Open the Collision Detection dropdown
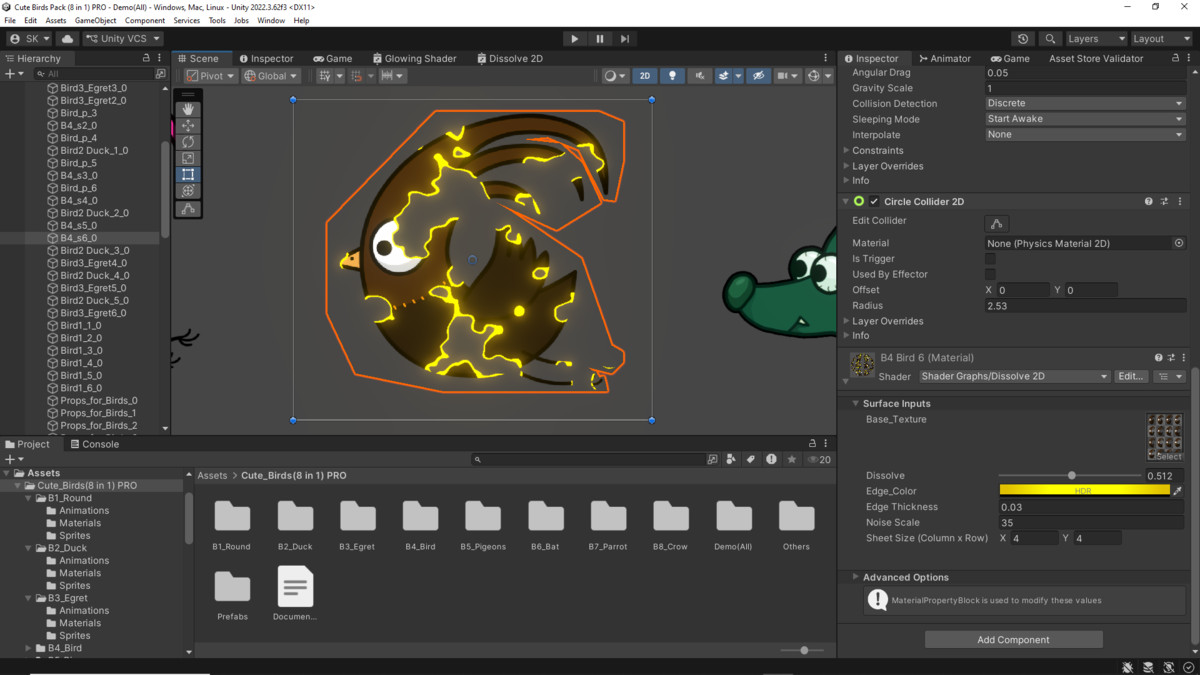This screenshot has width=1200, height=675. click(1085, 103)
